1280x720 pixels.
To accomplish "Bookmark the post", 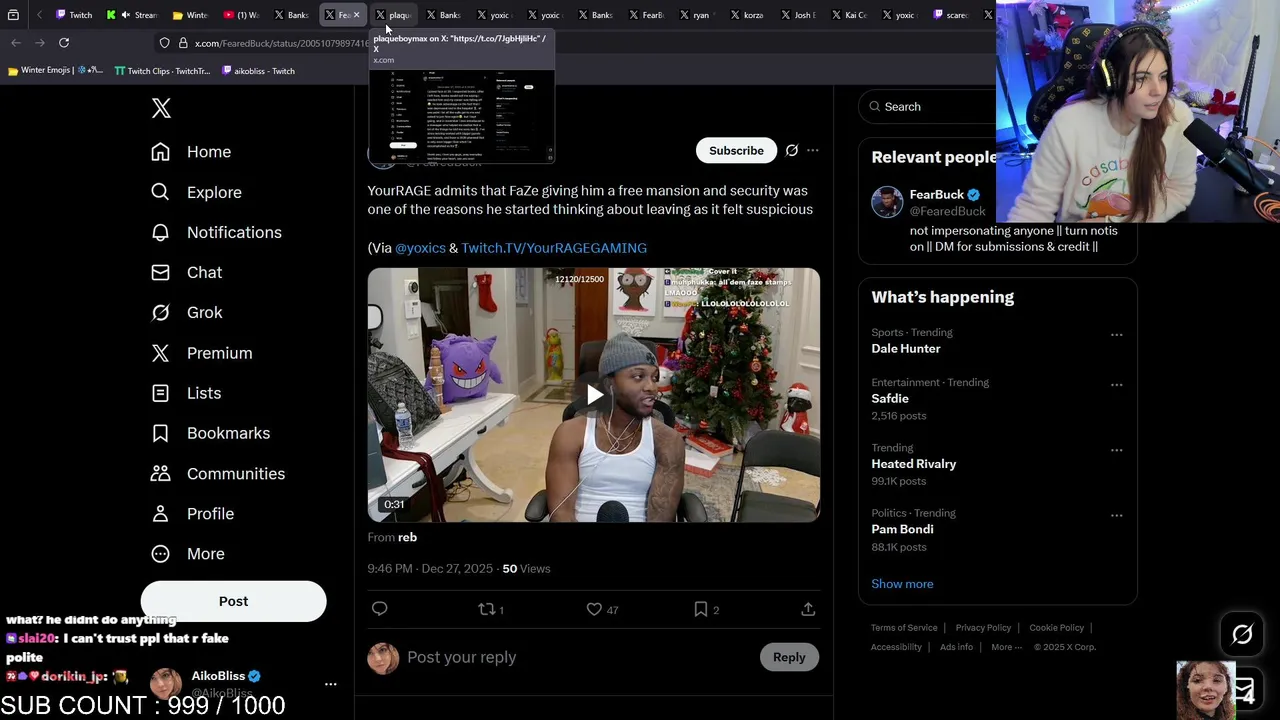I will coord(701,608).
